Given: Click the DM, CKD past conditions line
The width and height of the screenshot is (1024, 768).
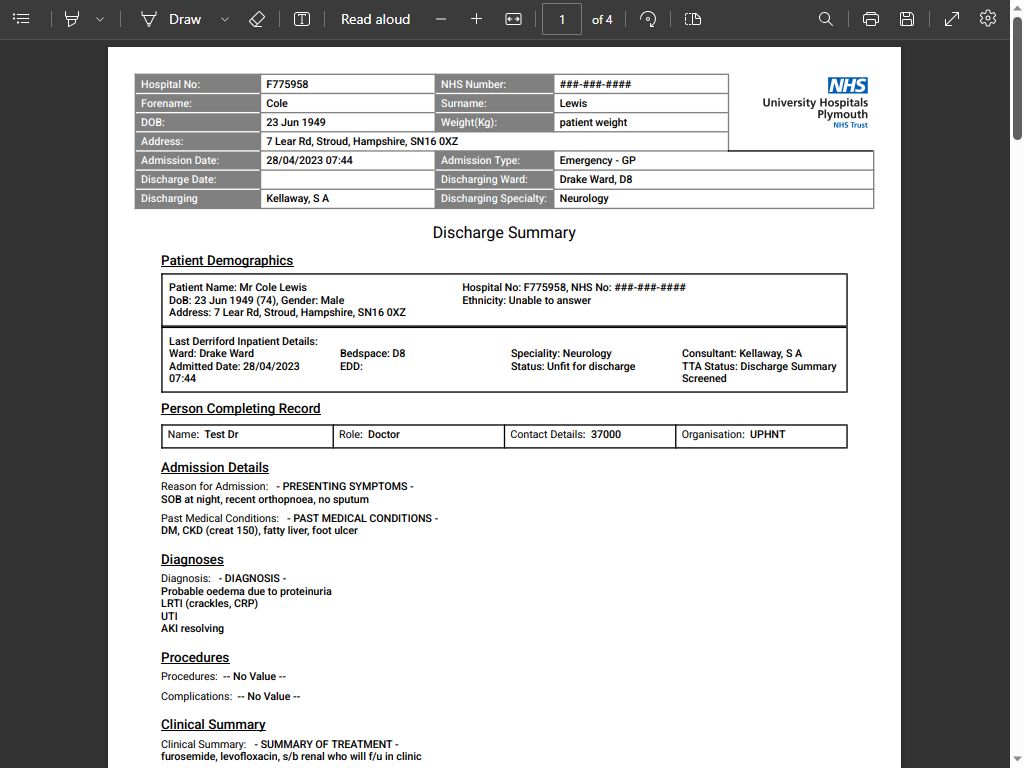Looking at the screenshot, I should (259, 530).
